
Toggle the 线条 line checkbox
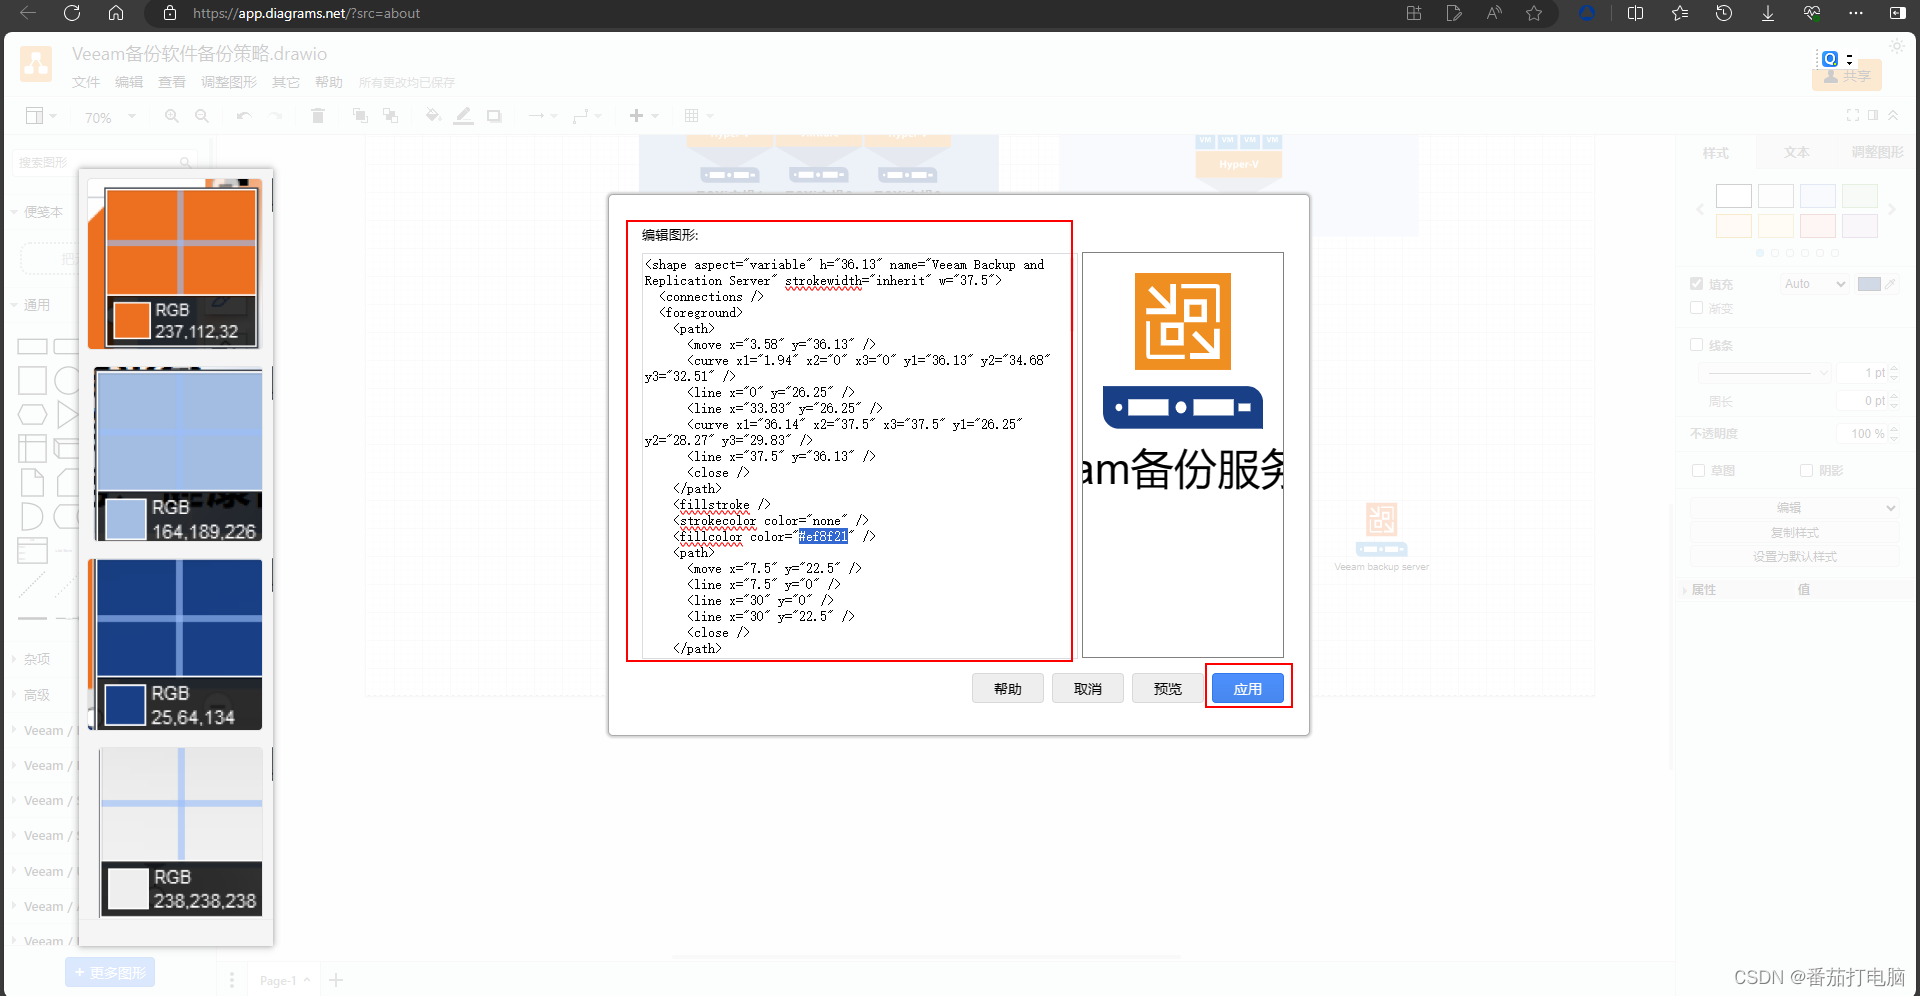tap(1696, 345)
